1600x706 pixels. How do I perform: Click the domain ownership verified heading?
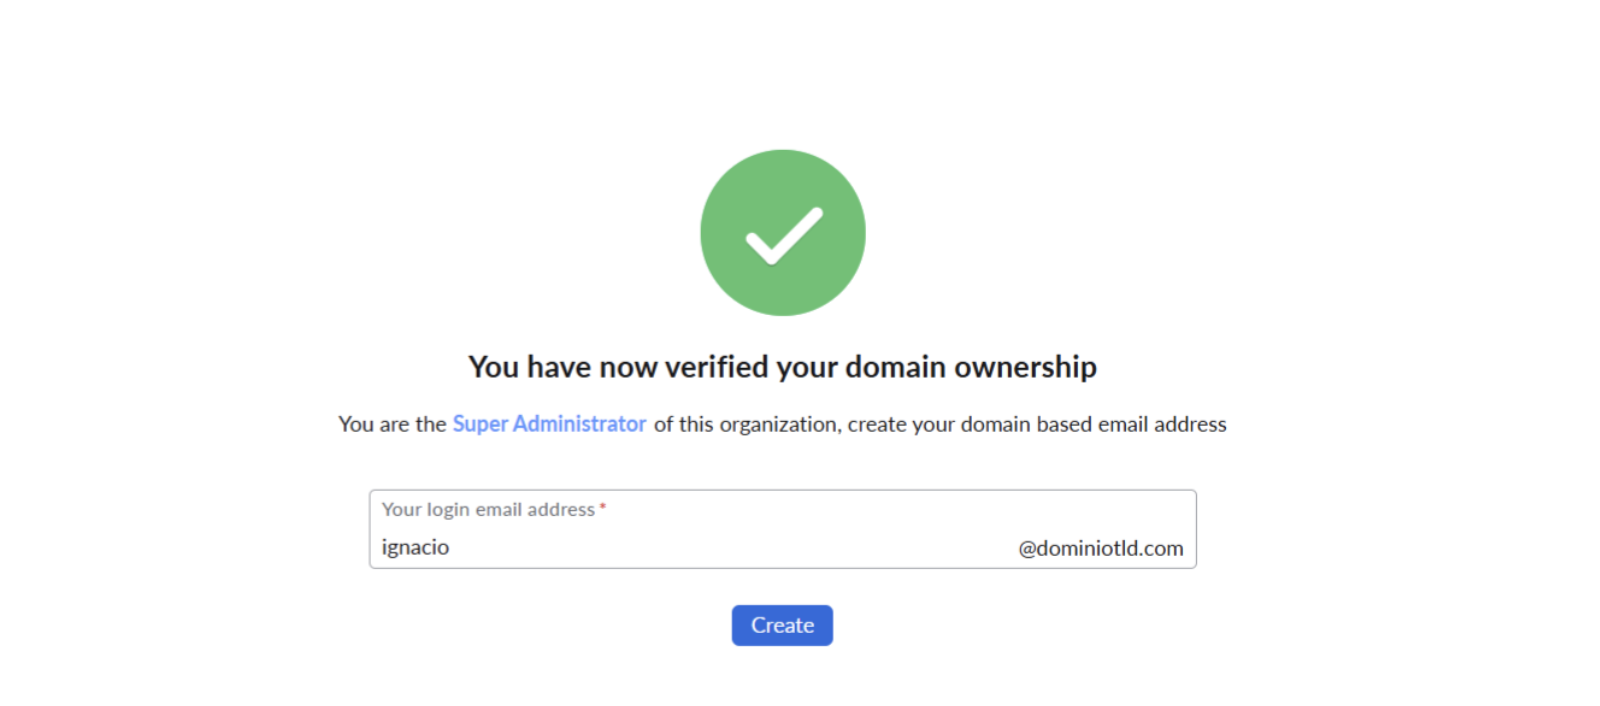782,367
